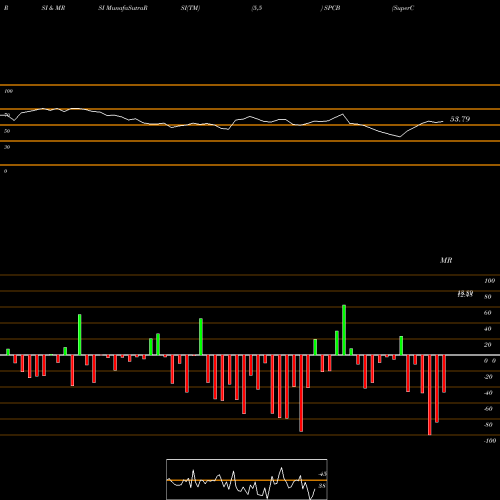The image size is (500, 500).
Task: Click the MR axis label '40'
Action: coord(488,329)
